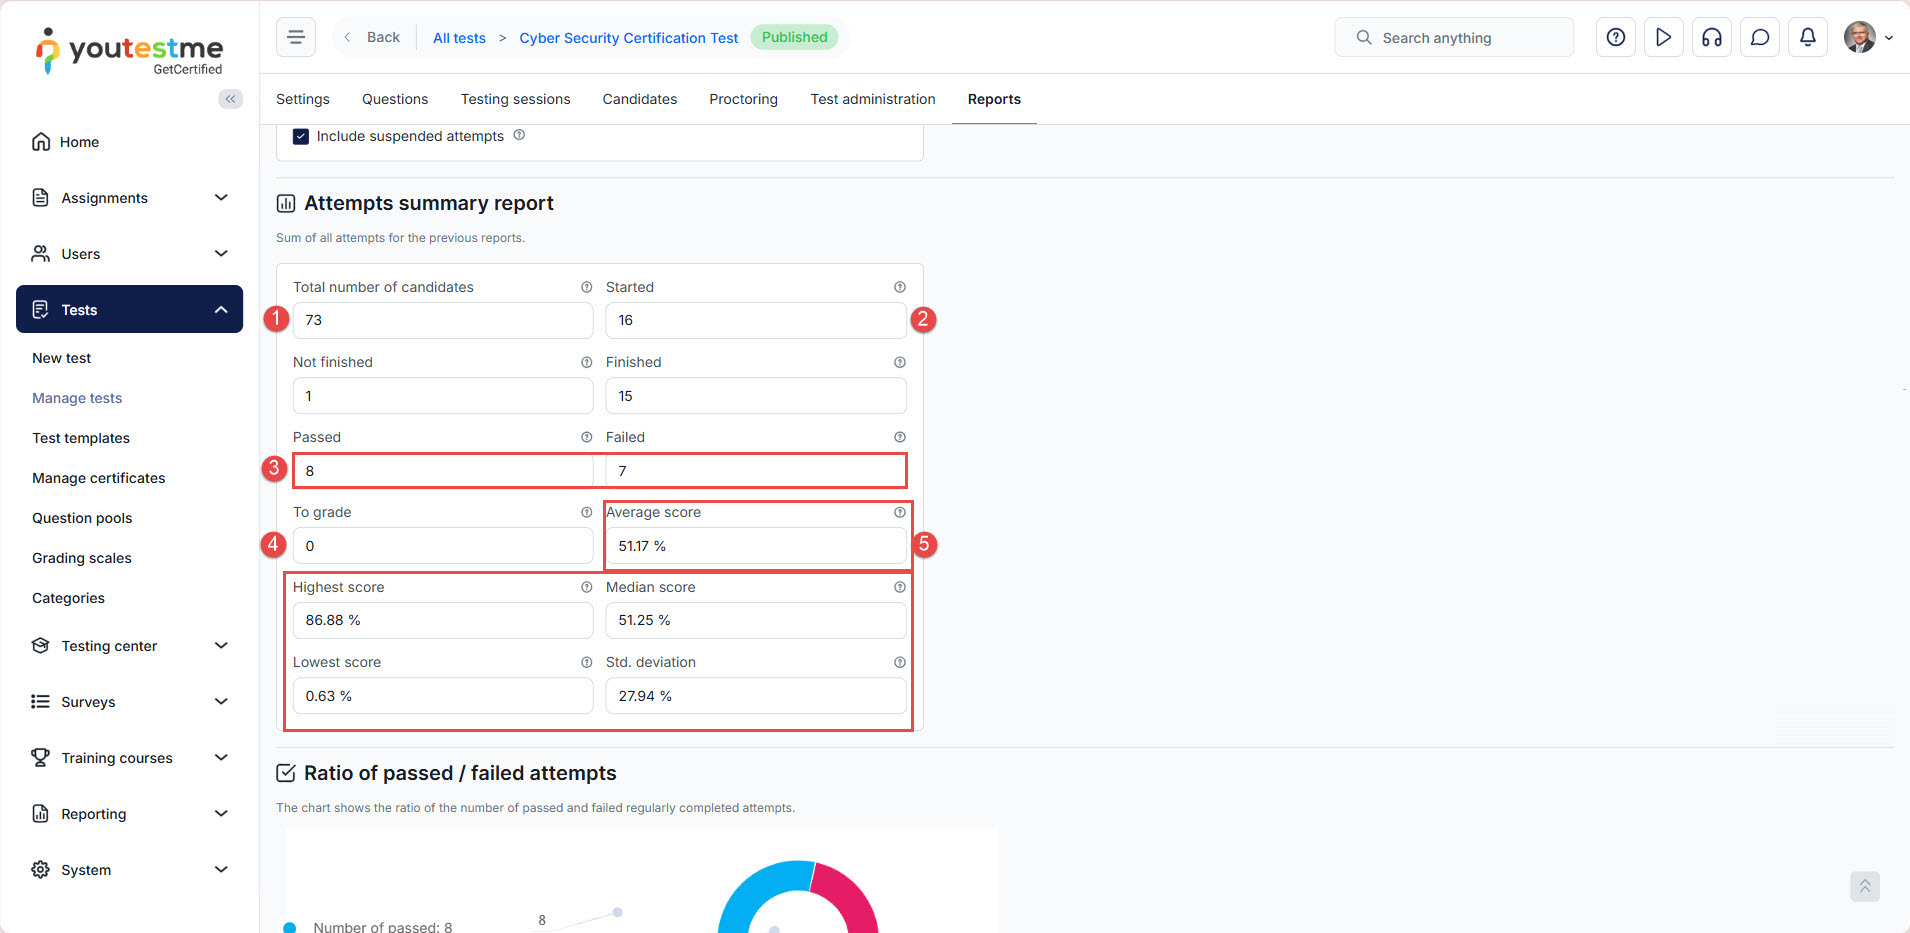1910x933 pixels.
Task: Open the headset support icon
Action: 1711,37
